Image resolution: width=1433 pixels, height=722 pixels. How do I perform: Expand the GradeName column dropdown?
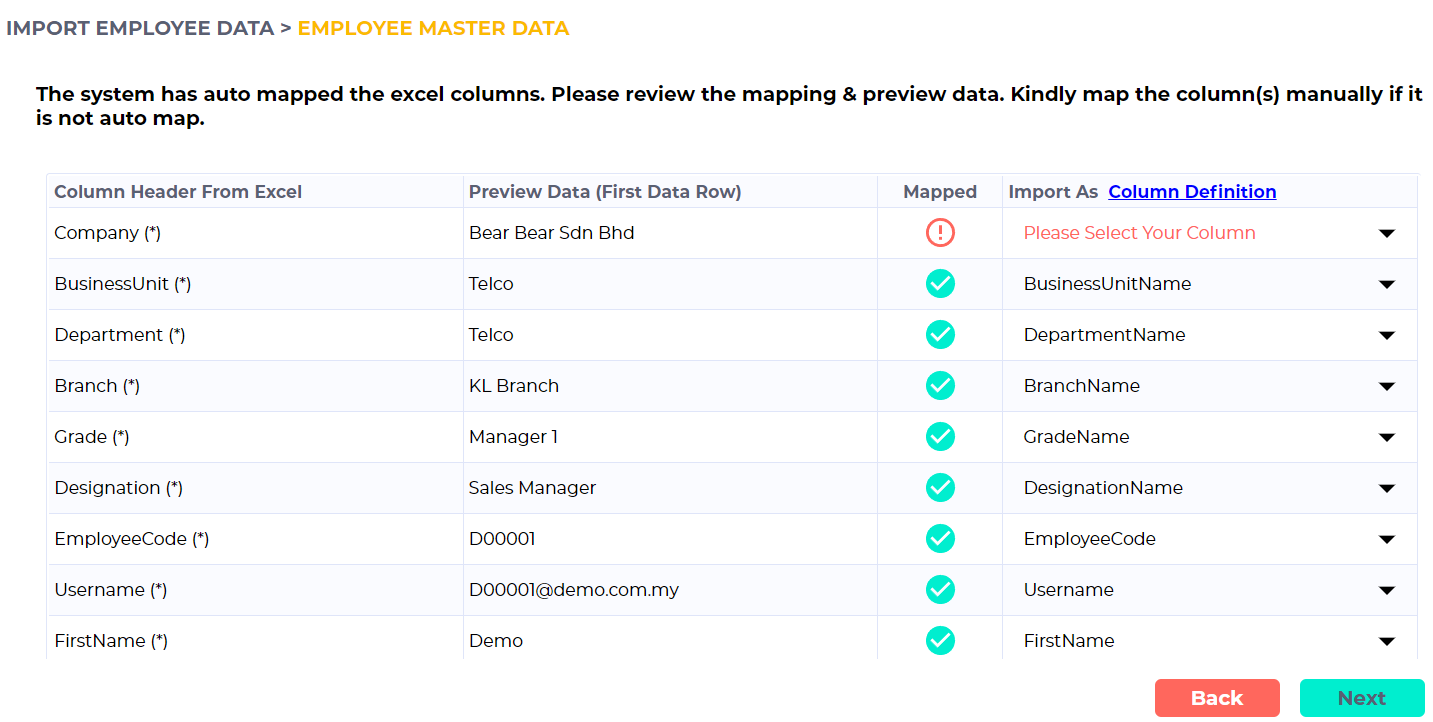[1209, 437]
